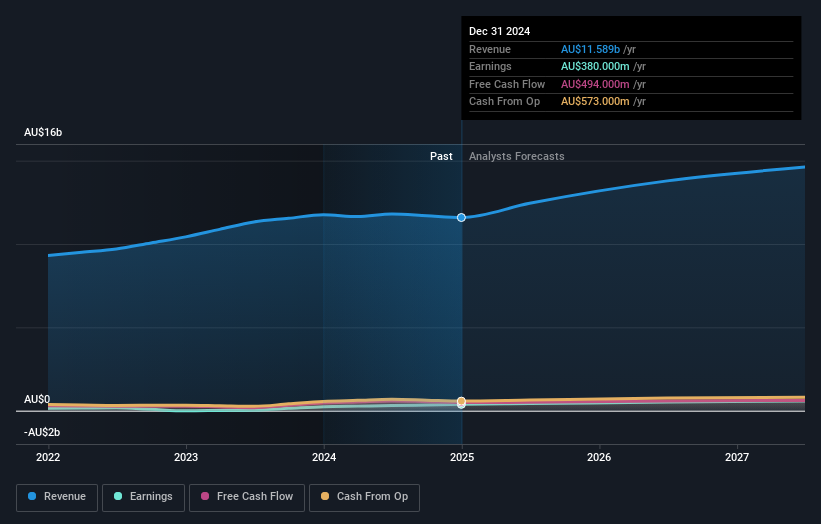
Task: Click the AU$494.000m free cash flow value
Action: [x=595, y=84]
